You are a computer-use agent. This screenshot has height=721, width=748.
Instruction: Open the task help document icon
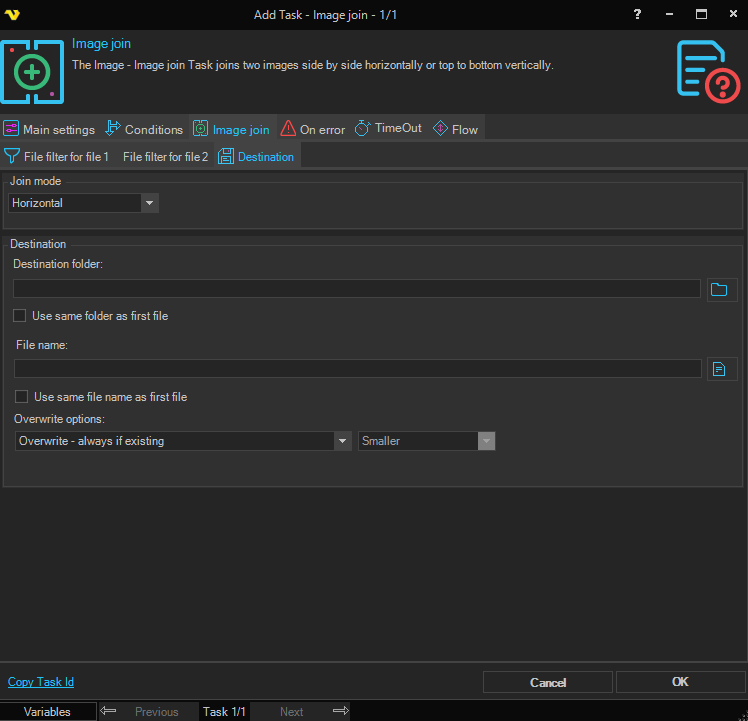point(707,71)
